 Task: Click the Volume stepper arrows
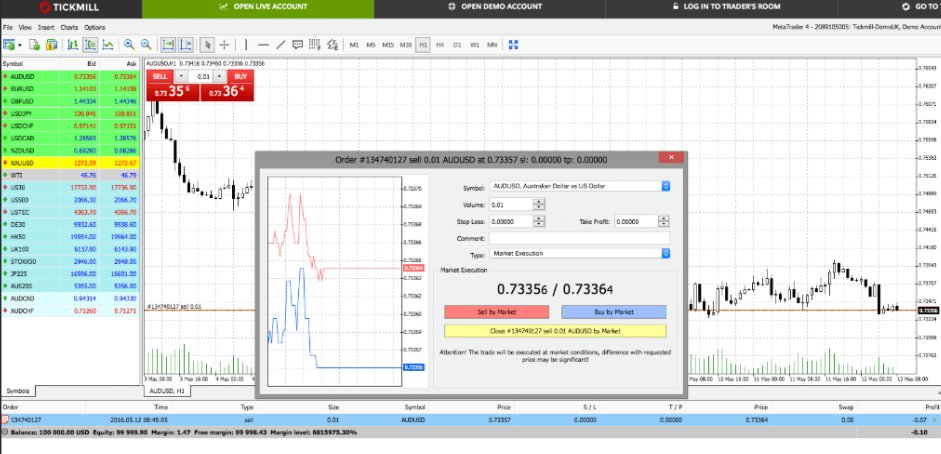pos(539,204)
